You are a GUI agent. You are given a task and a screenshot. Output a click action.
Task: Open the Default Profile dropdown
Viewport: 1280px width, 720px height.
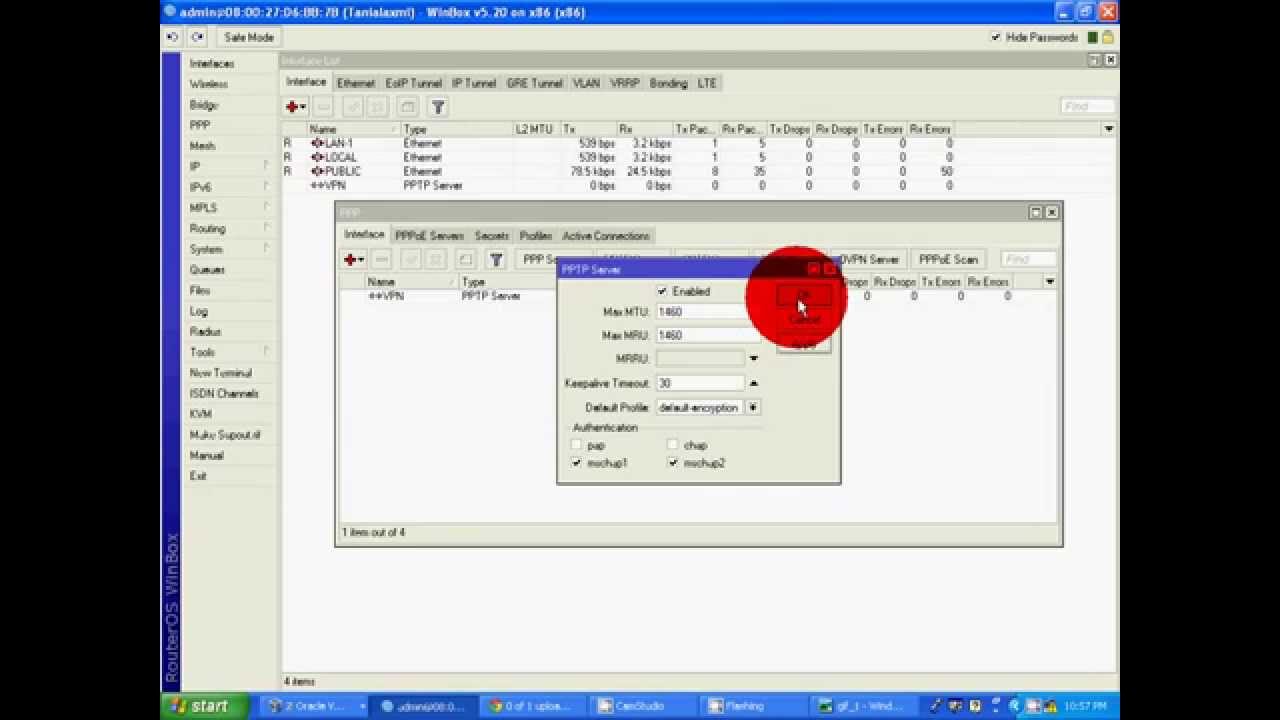tap(752, 407)
